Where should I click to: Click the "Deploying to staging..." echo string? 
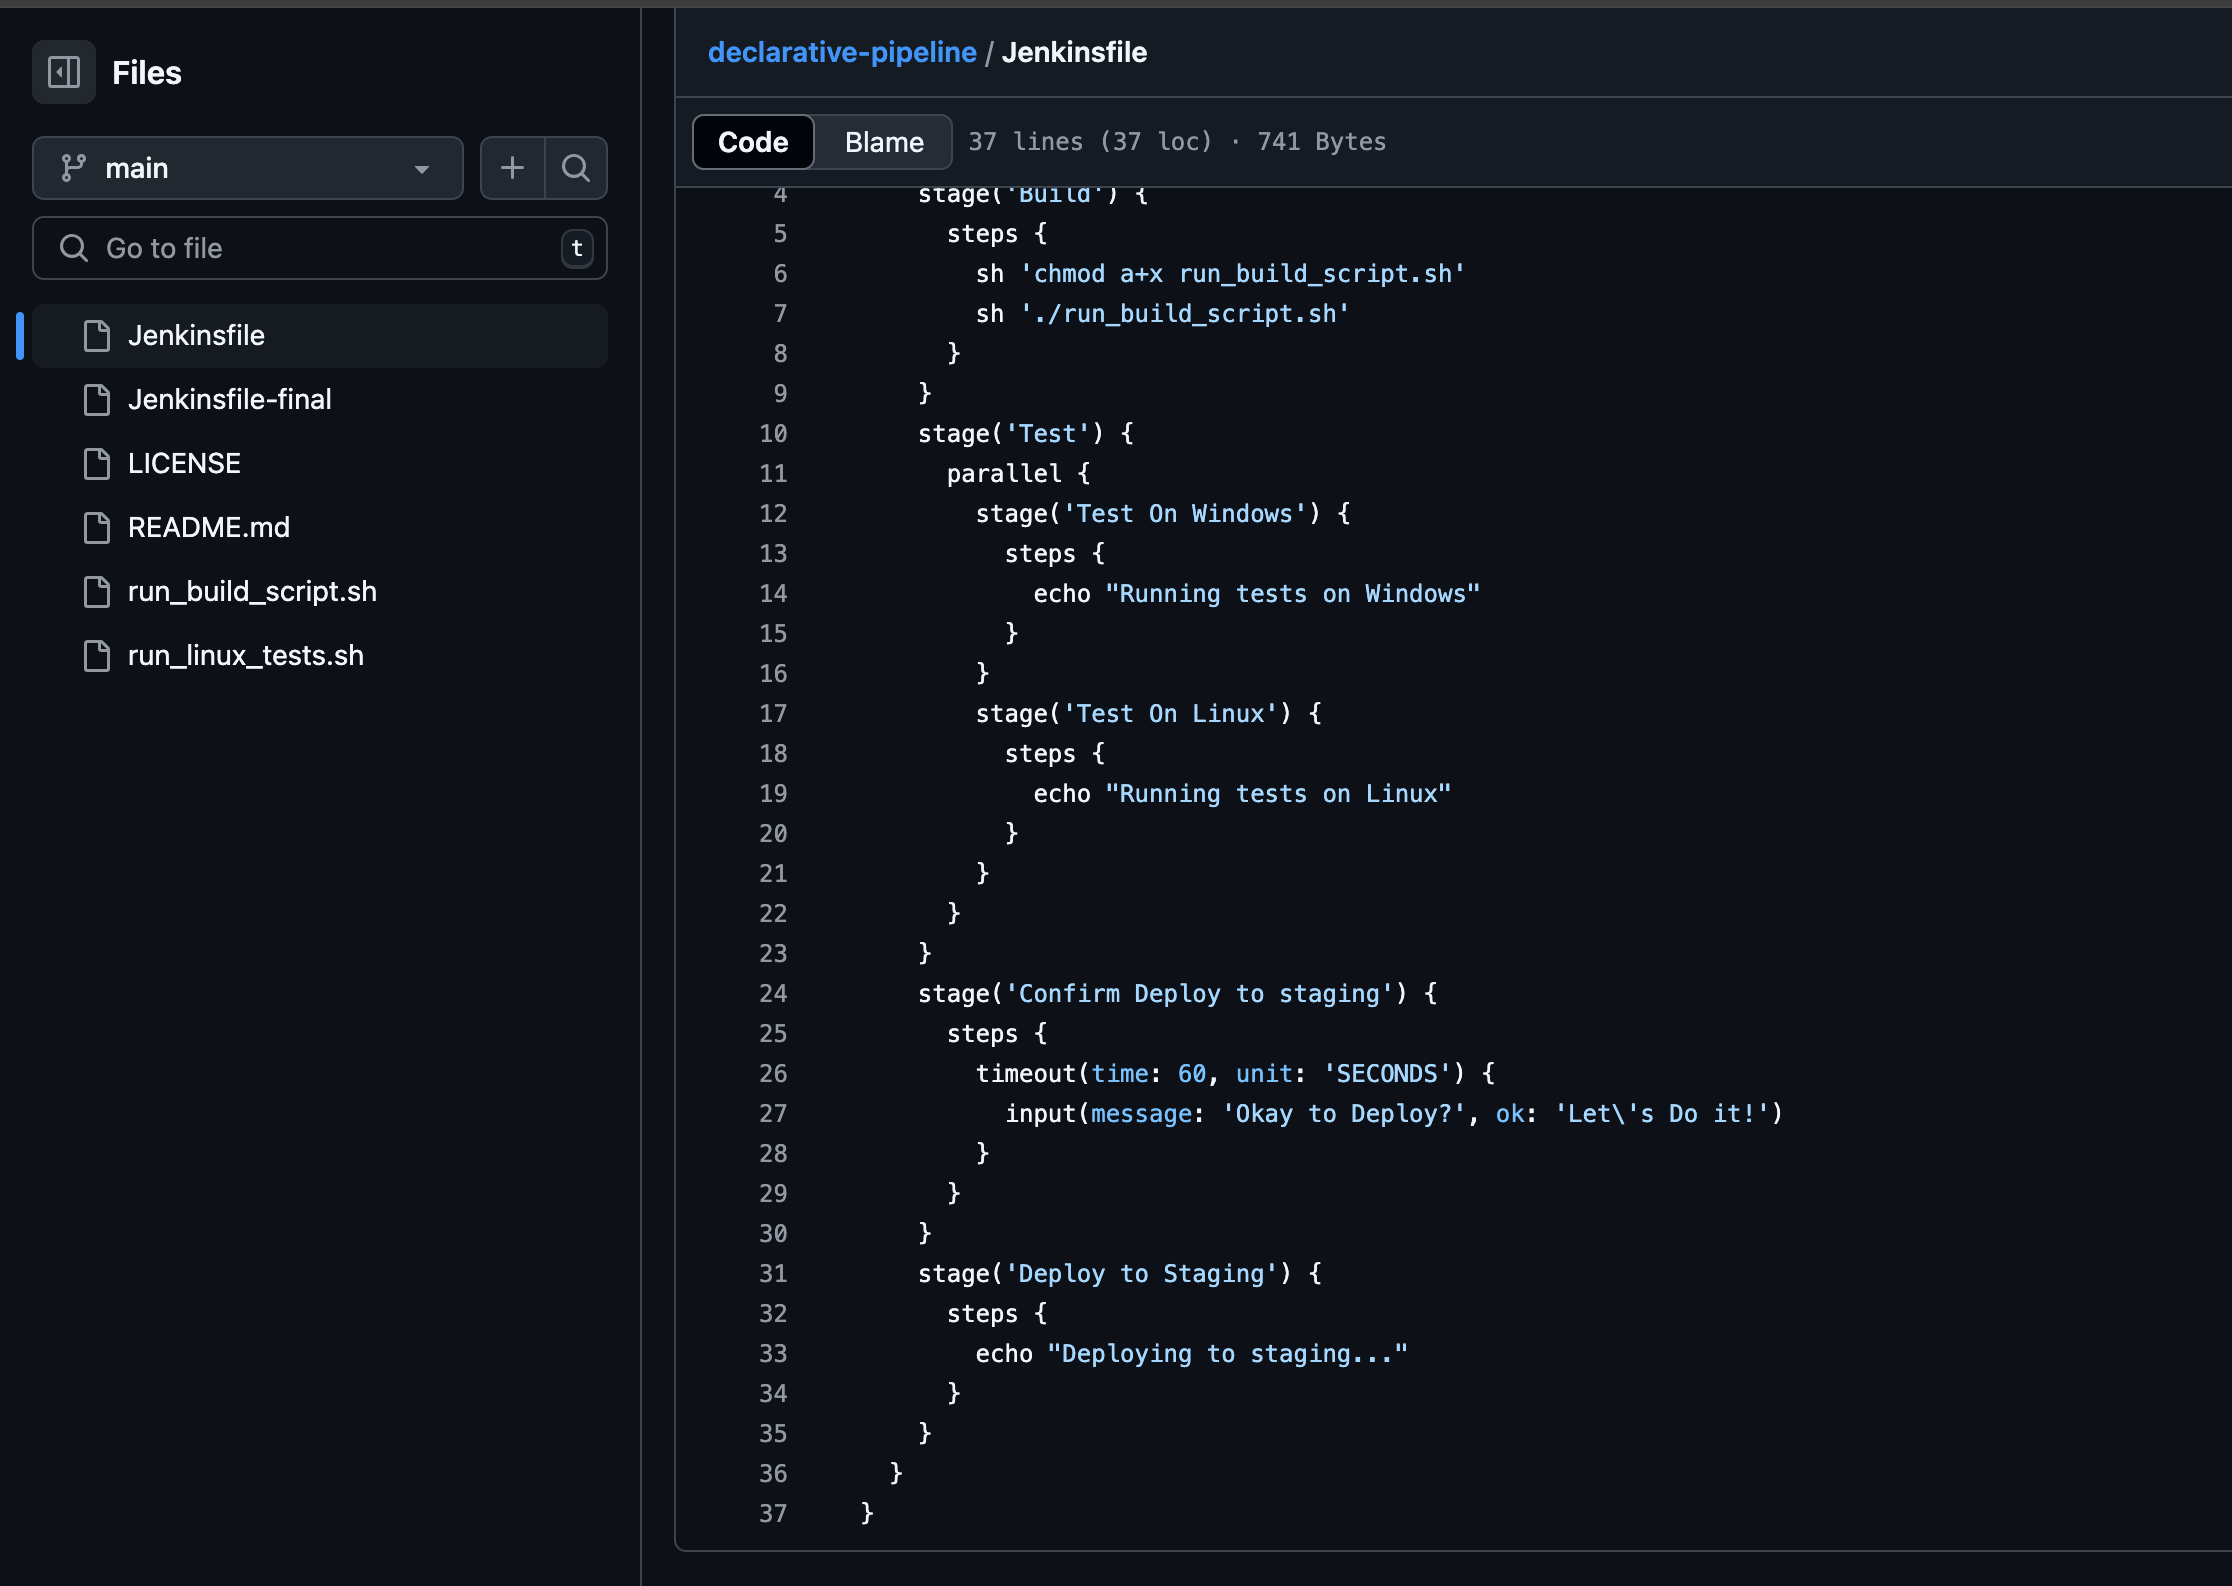(x=1227, y=1354)
